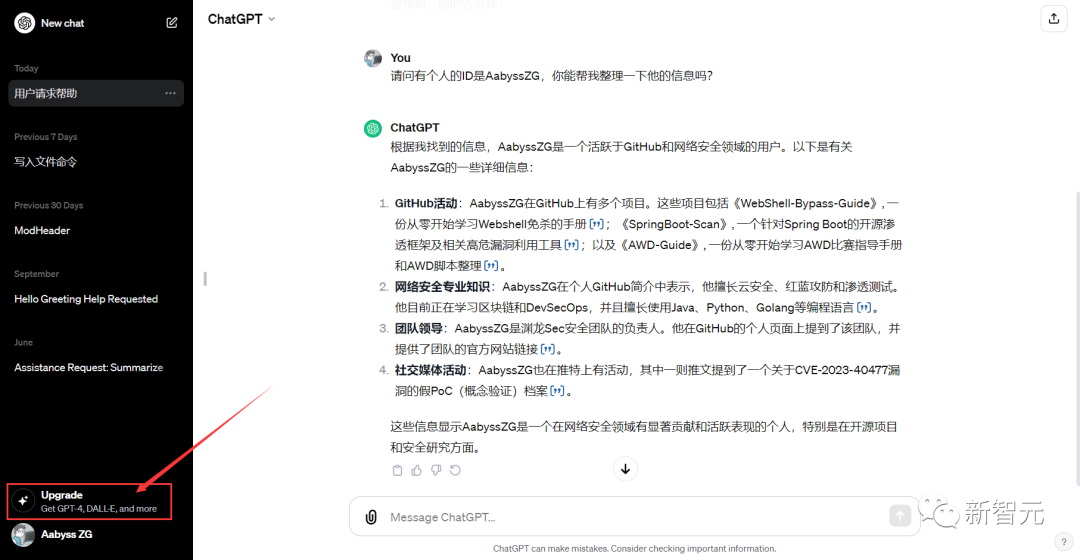The width and height of the screenshot is (1080, 560).
Task: Click the ChatGPT logo in sidebar
Action: (x=25, y=23)
